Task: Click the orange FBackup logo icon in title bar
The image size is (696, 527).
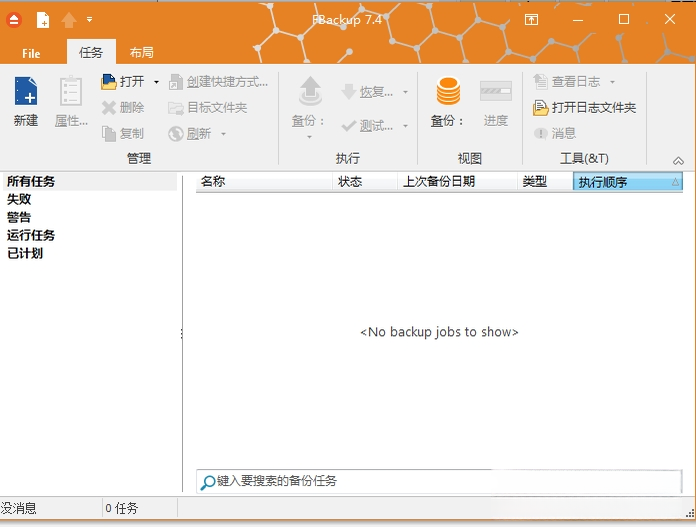Action: pos(14,20)
